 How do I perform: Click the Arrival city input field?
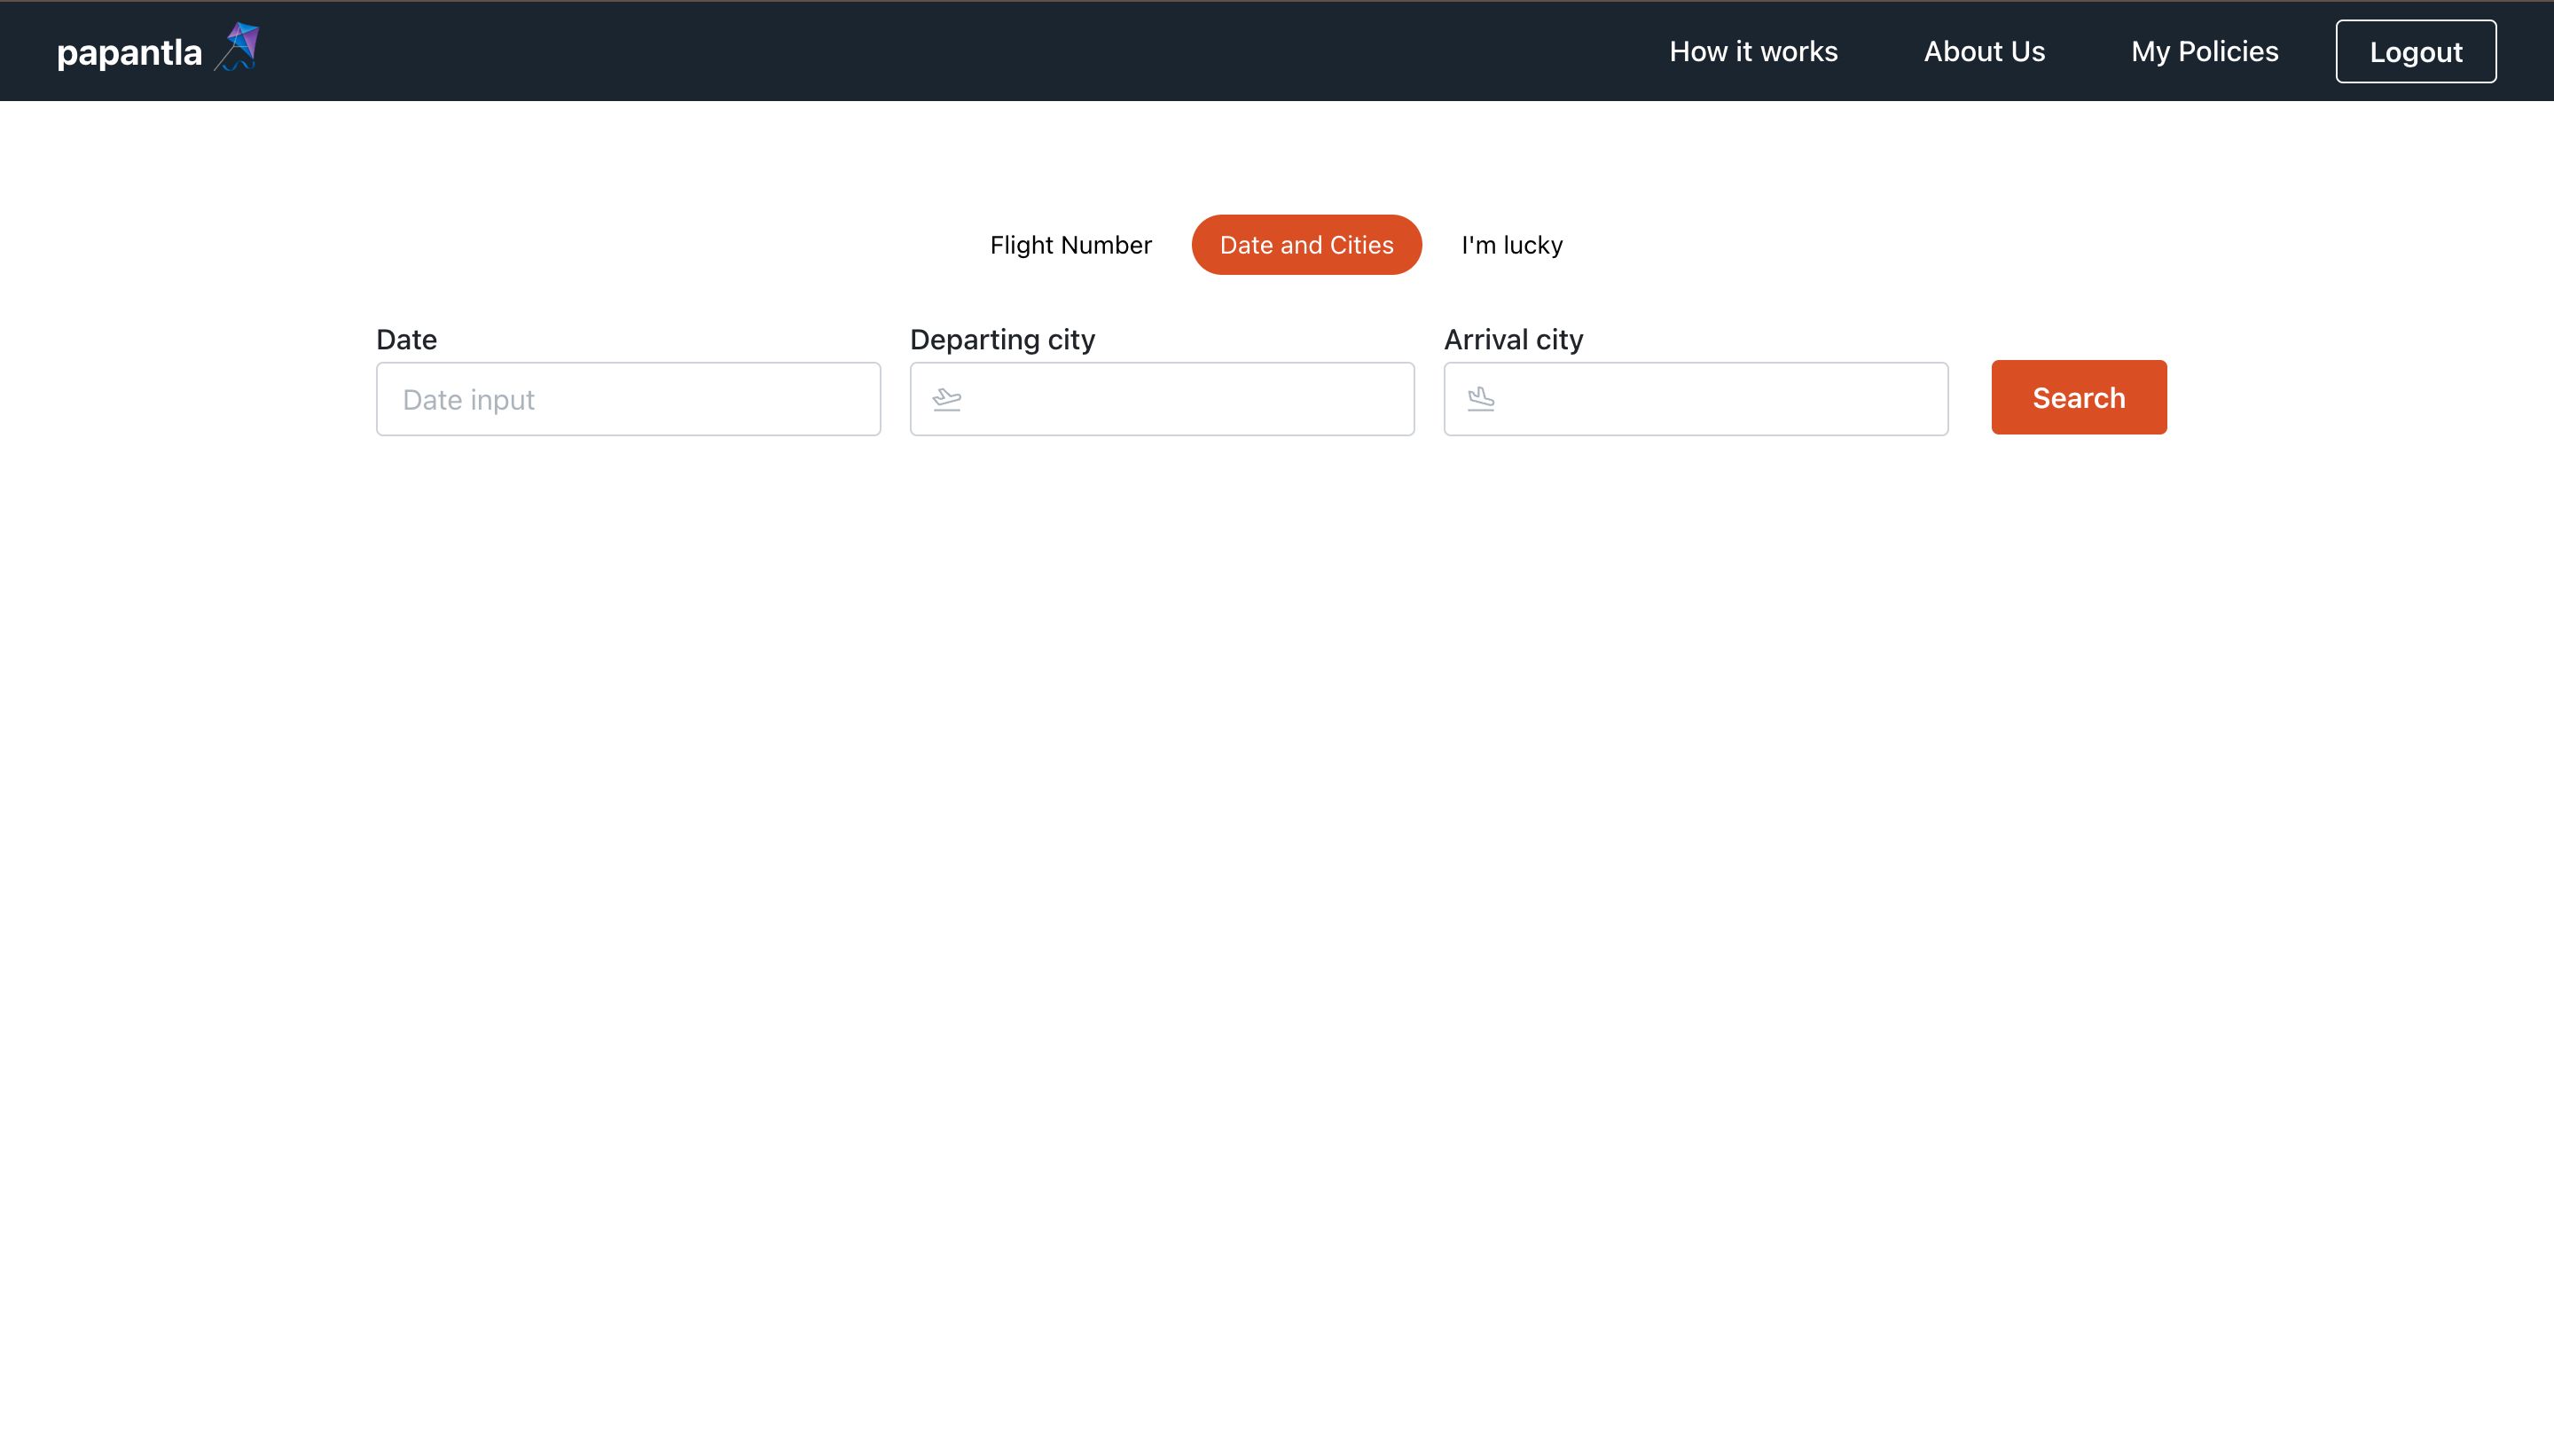click(x=1695, y=398)
